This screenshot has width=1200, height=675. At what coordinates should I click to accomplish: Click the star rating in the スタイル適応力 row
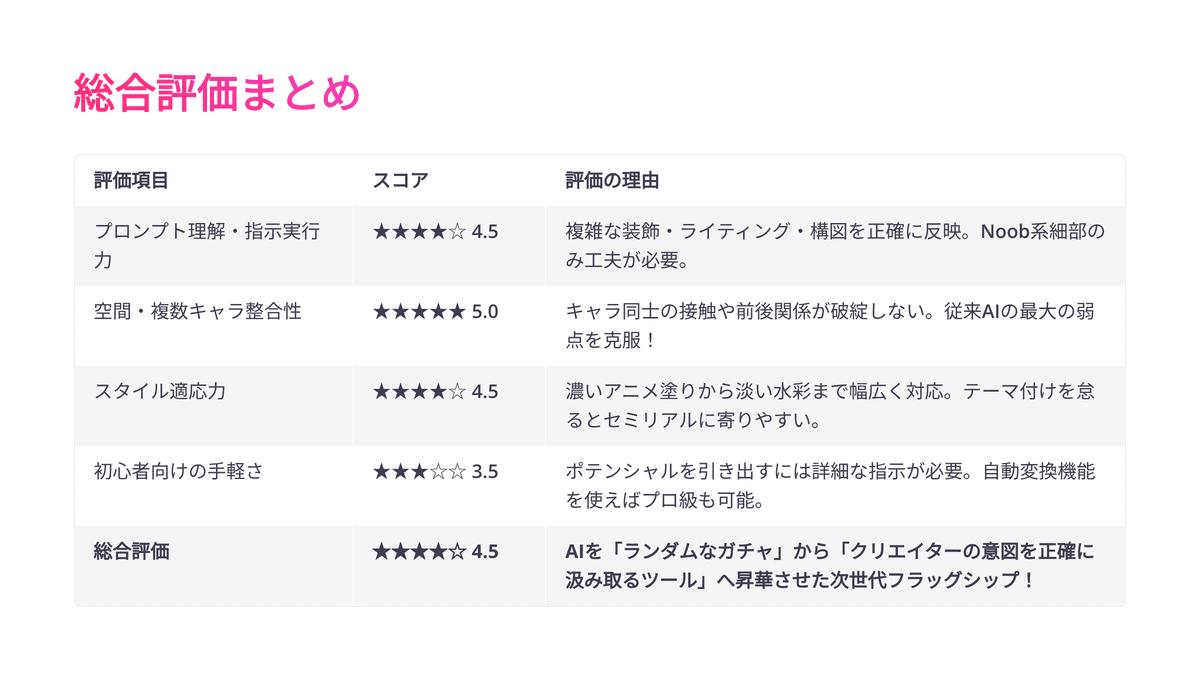[x=419, y=391]
